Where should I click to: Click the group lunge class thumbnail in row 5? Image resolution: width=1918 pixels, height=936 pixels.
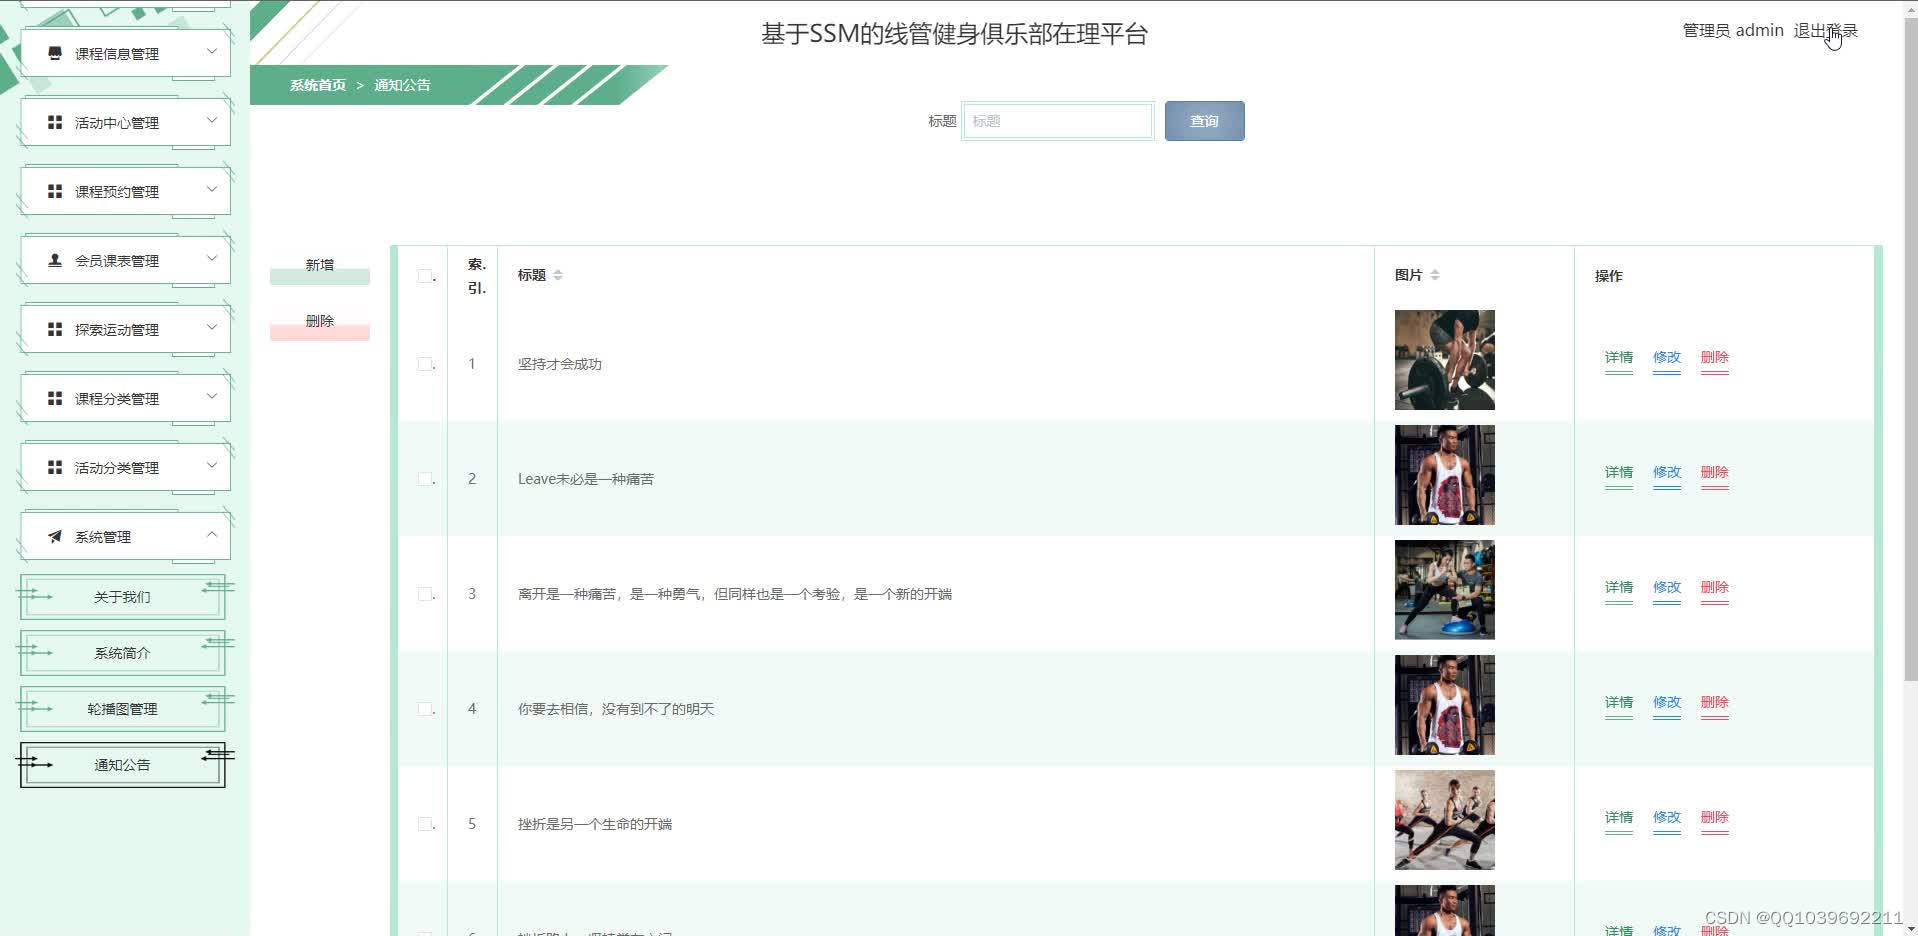pos(1445,820)
